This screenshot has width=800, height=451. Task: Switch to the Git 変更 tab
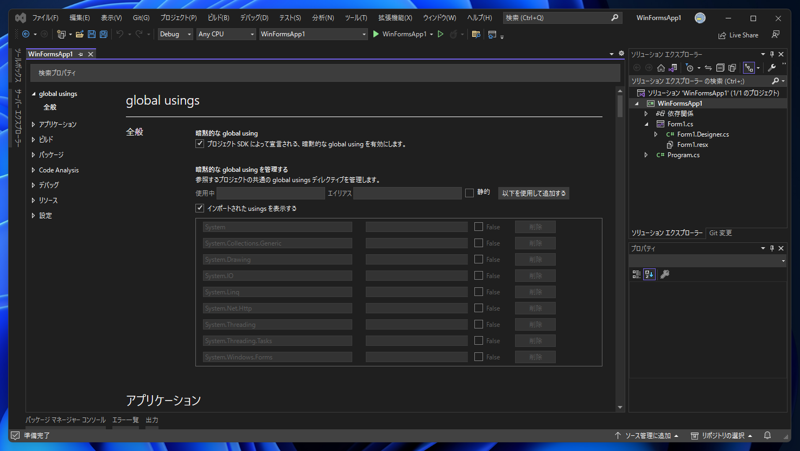click(x=720, y=233)
